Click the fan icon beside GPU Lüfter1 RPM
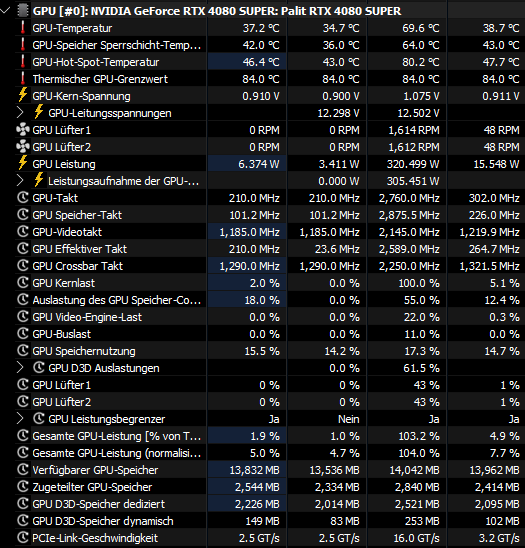Image resolution: width=525 pixels, height=548 pixels. 23,130
